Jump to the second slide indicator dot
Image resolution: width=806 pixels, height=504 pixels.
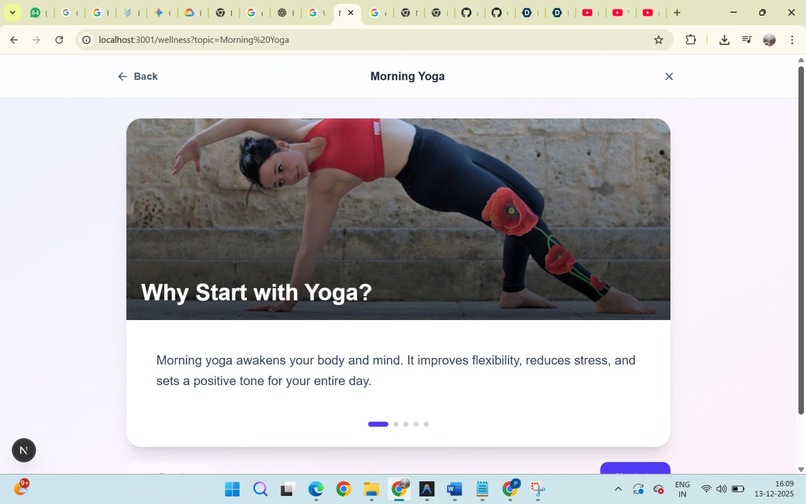click(396, 424)
